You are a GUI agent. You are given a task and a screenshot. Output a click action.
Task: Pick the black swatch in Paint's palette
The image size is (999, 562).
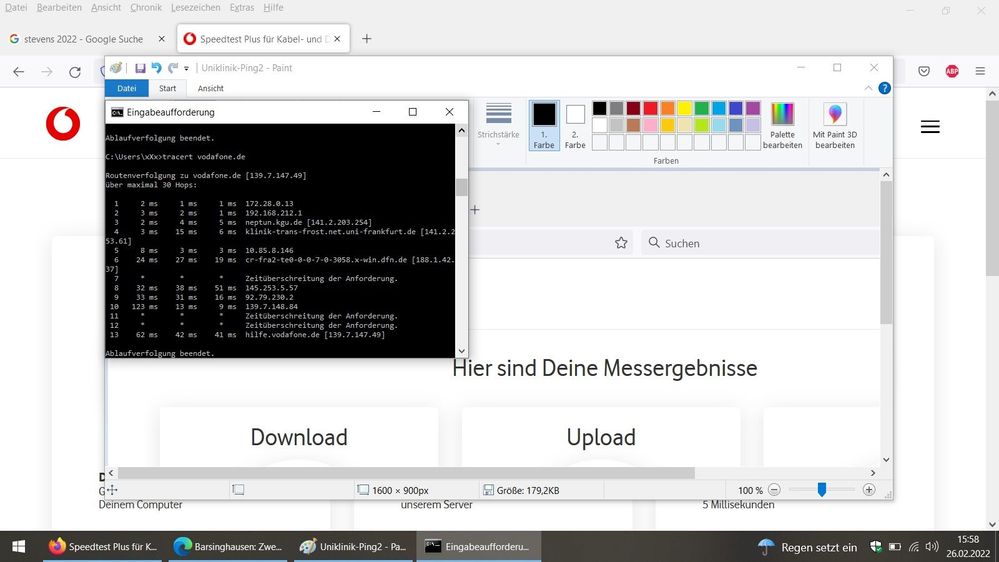tap(600, 108)
